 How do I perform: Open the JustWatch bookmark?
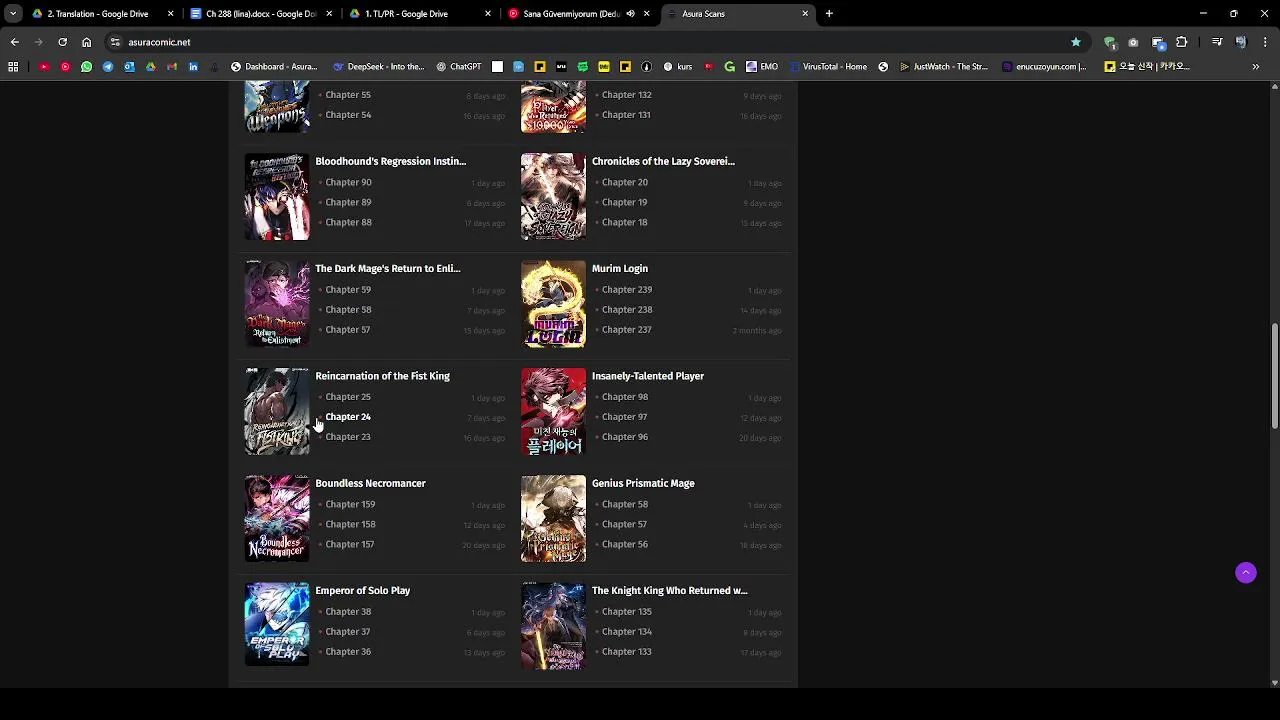click(944, 67)
